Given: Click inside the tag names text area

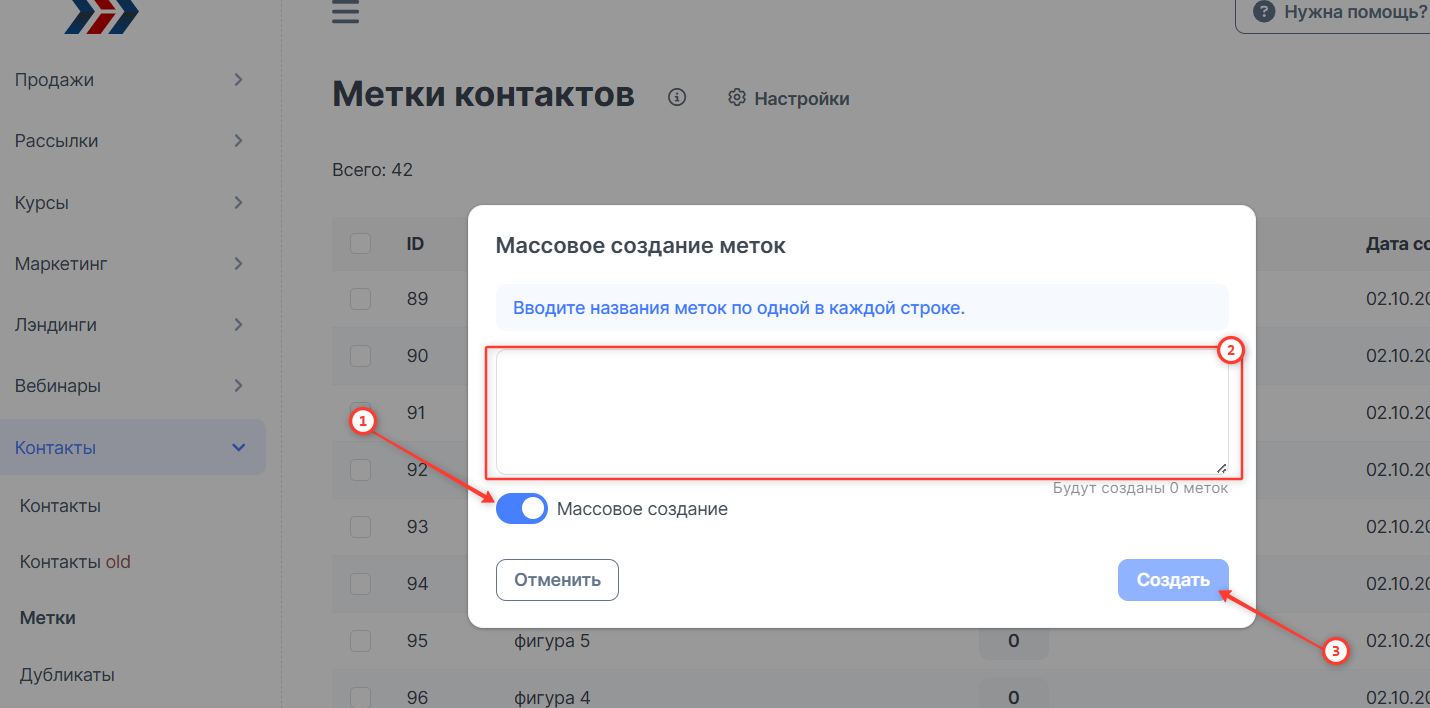Looking at the screenshot, I should tap(860, 411).
